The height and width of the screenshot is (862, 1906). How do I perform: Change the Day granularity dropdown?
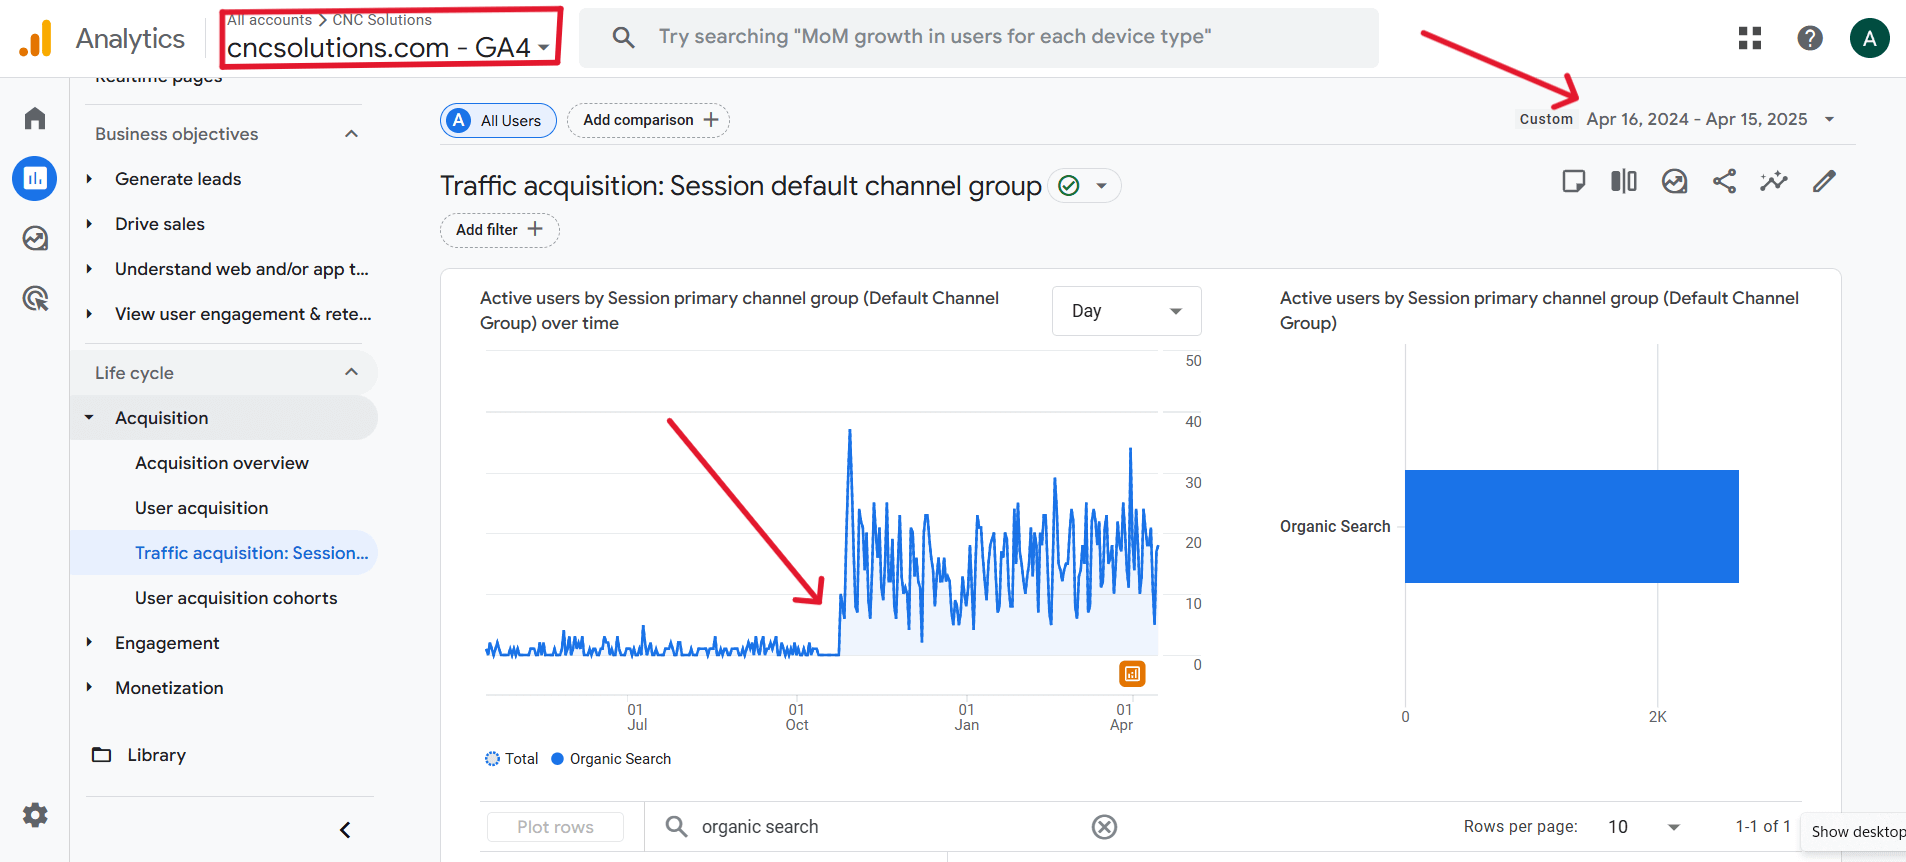1126,311
